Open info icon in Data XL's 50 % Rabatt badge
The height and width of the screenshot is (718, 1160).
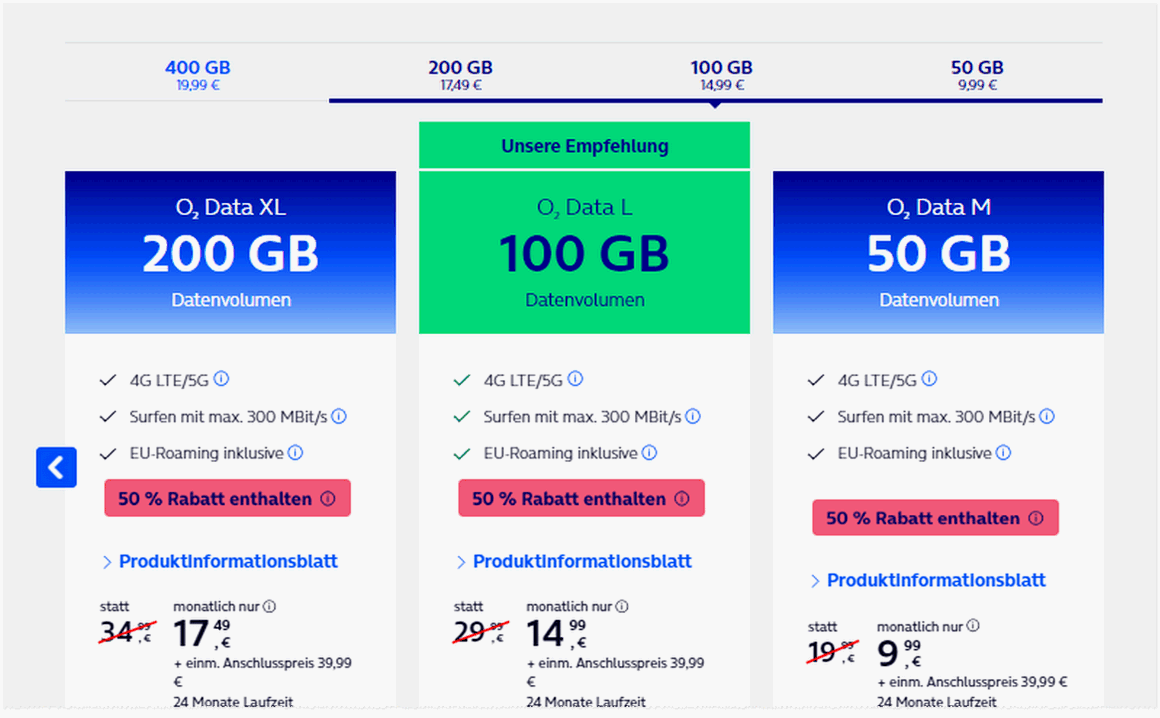pos(330,497)
